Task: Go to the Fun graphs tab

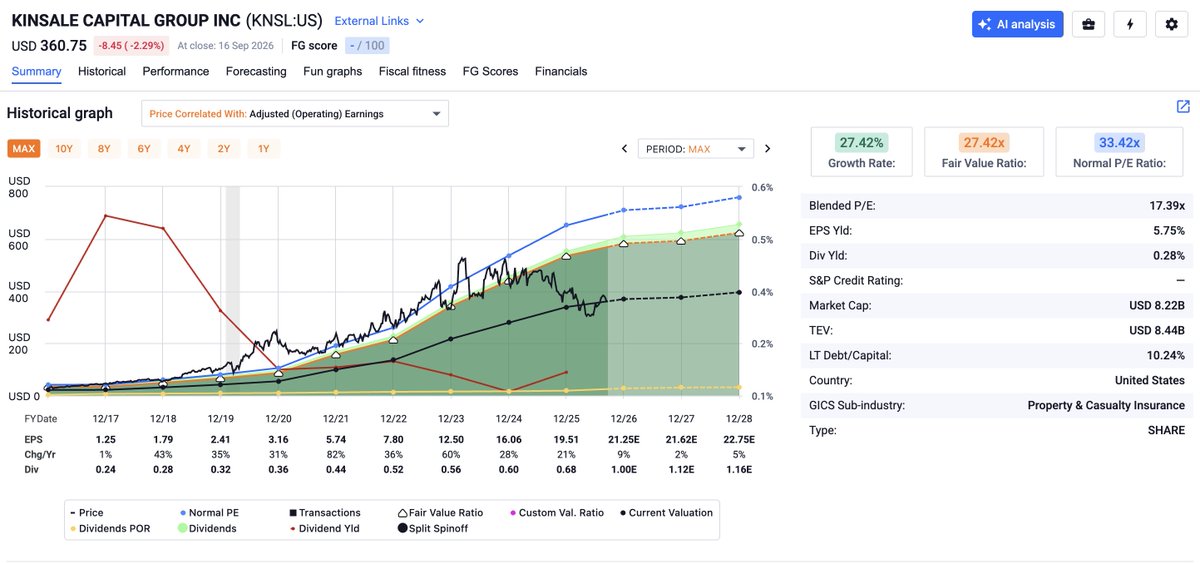Action: [333, 71]
